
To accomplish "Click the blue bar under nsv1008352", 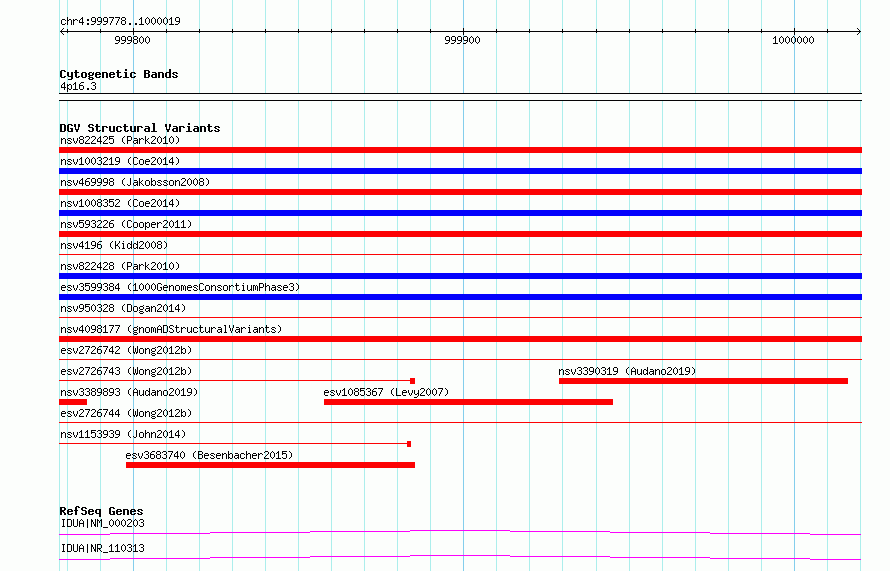I will coord(460,213).
